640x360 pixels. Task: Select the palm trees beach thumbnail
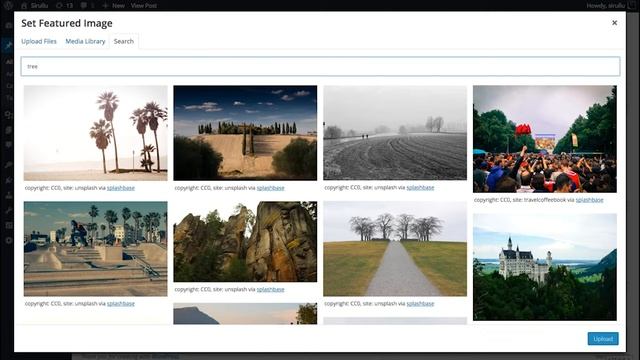point(96,133)
